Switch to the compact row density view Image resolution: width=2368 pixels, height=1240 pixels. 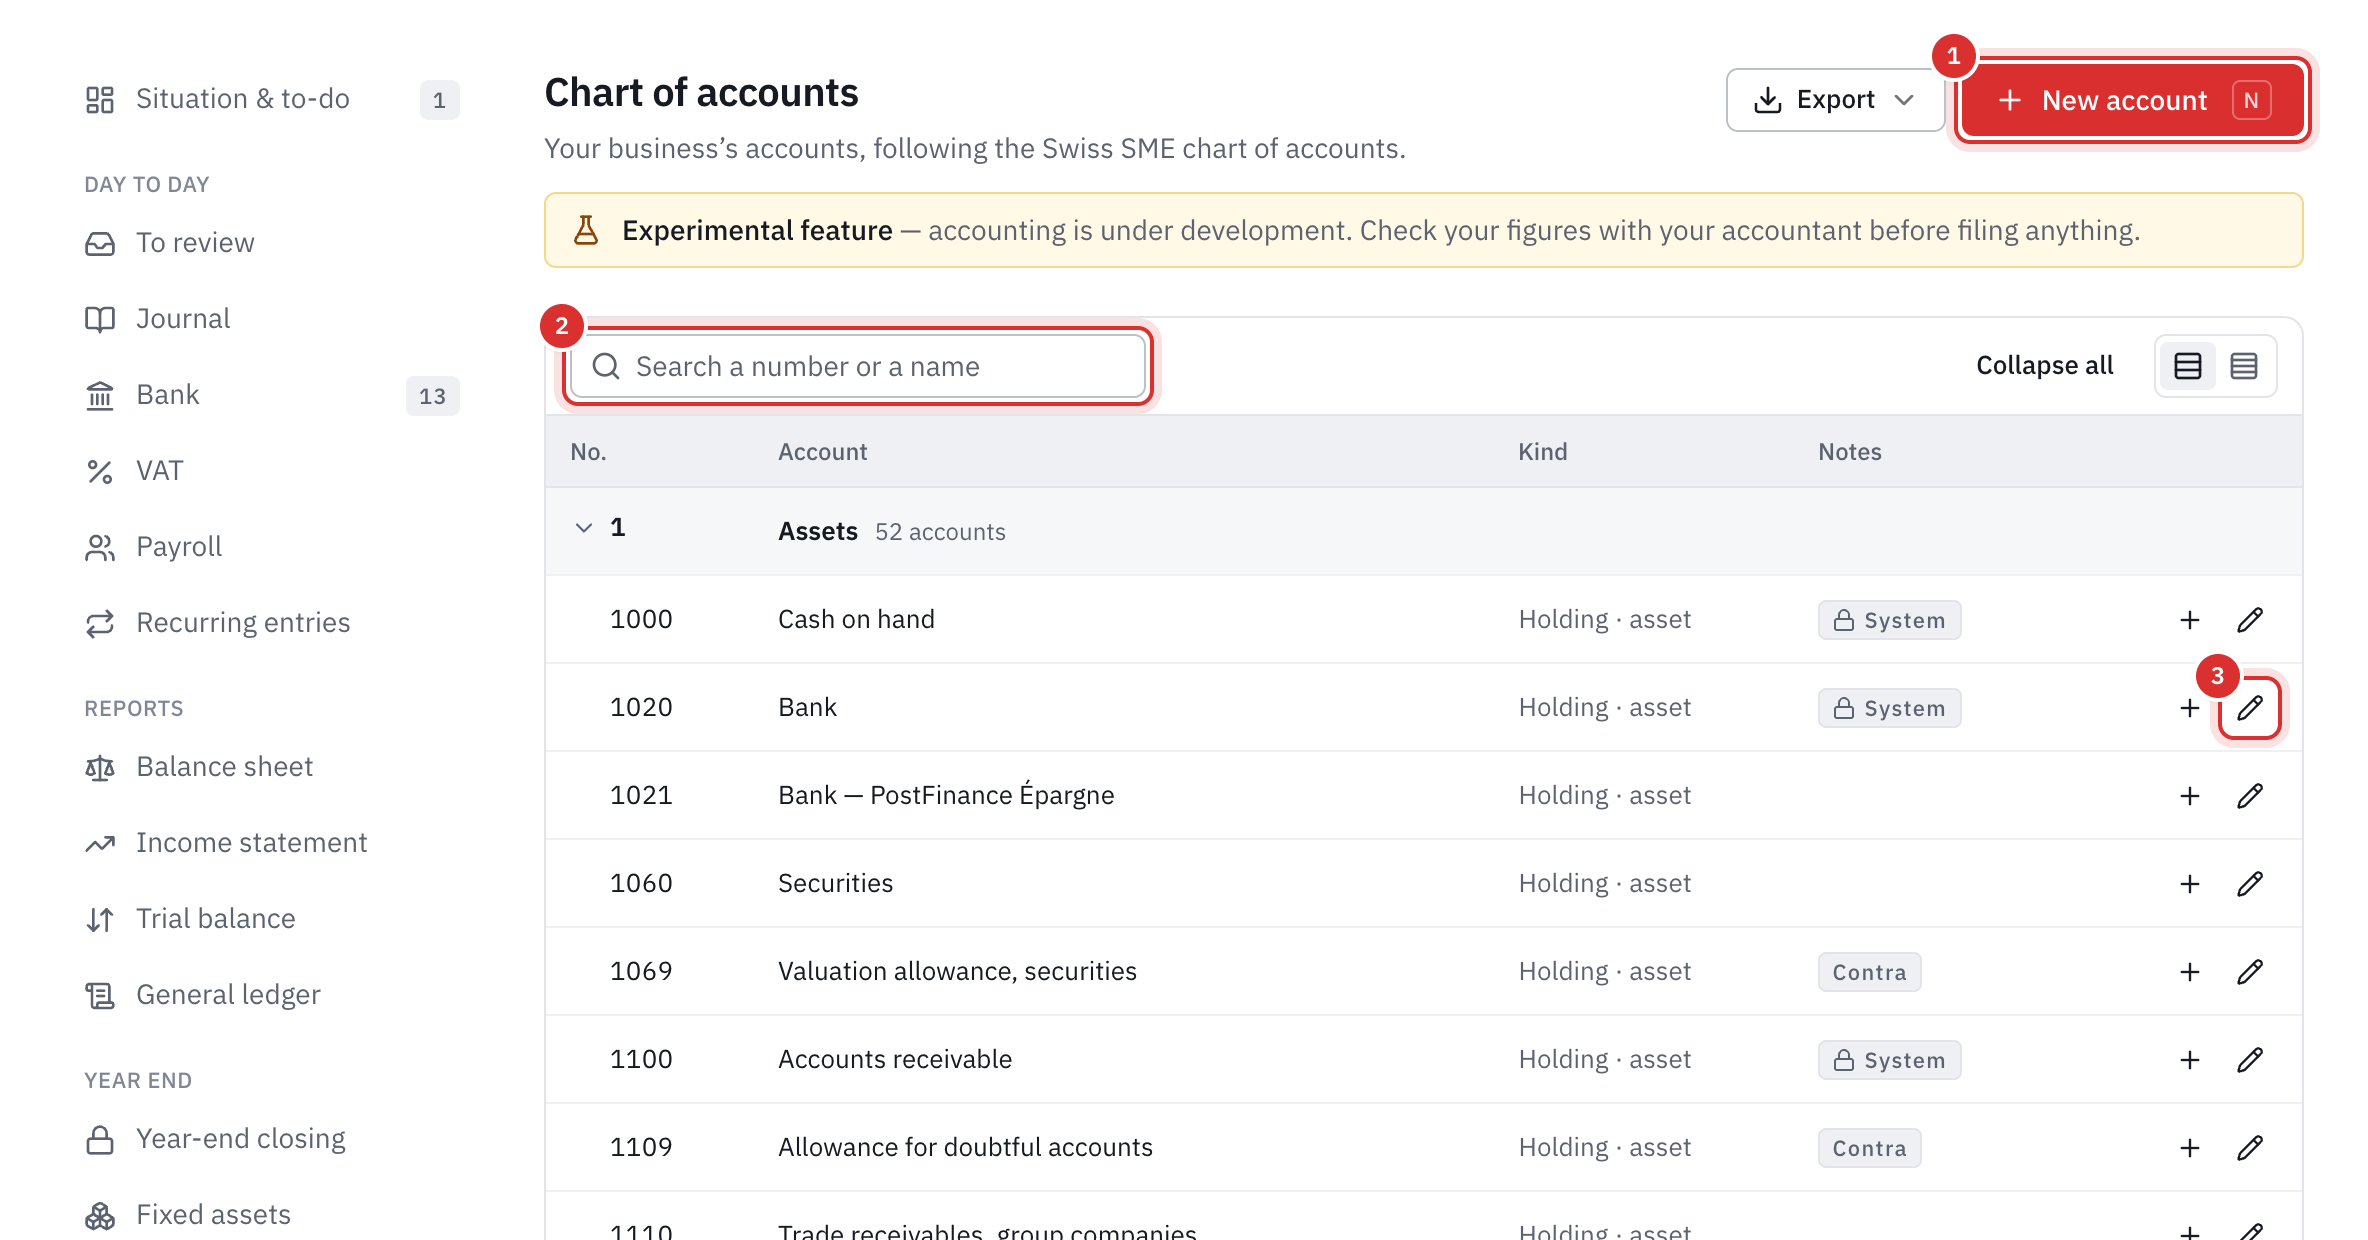point(2243,366)
